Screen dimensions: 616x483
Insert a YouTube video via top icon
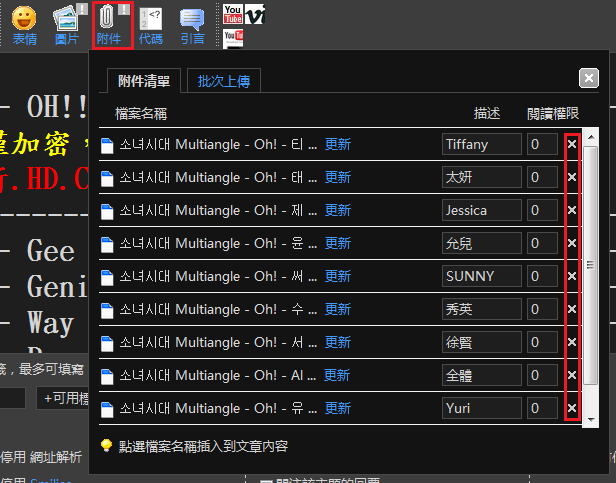pos(233,14)
